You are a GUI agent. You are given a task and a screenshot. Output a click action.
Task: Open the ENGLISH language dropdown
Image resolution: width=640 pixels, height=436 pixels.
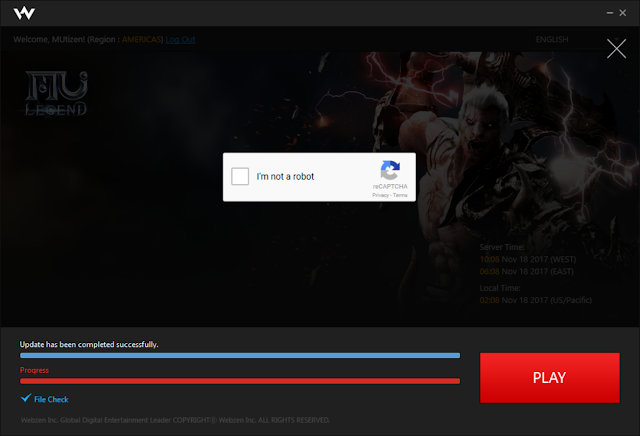click(x=578, y=40)
